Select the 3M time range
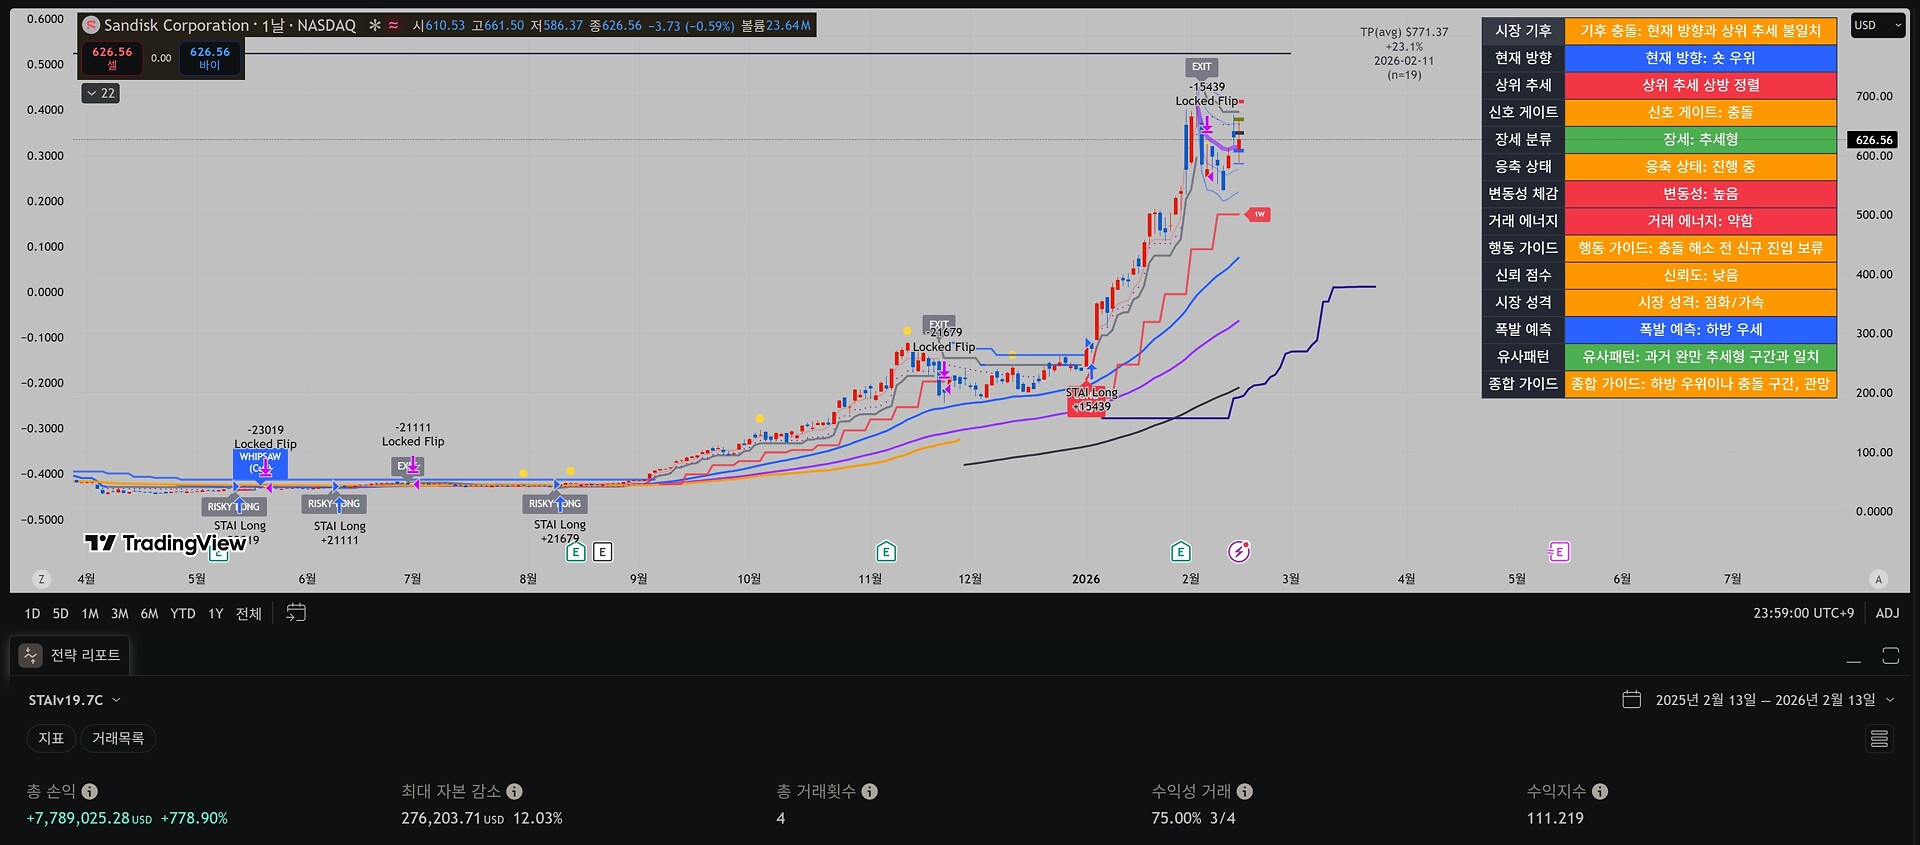This screenshot has height=845, width=1920. [120, 614]
